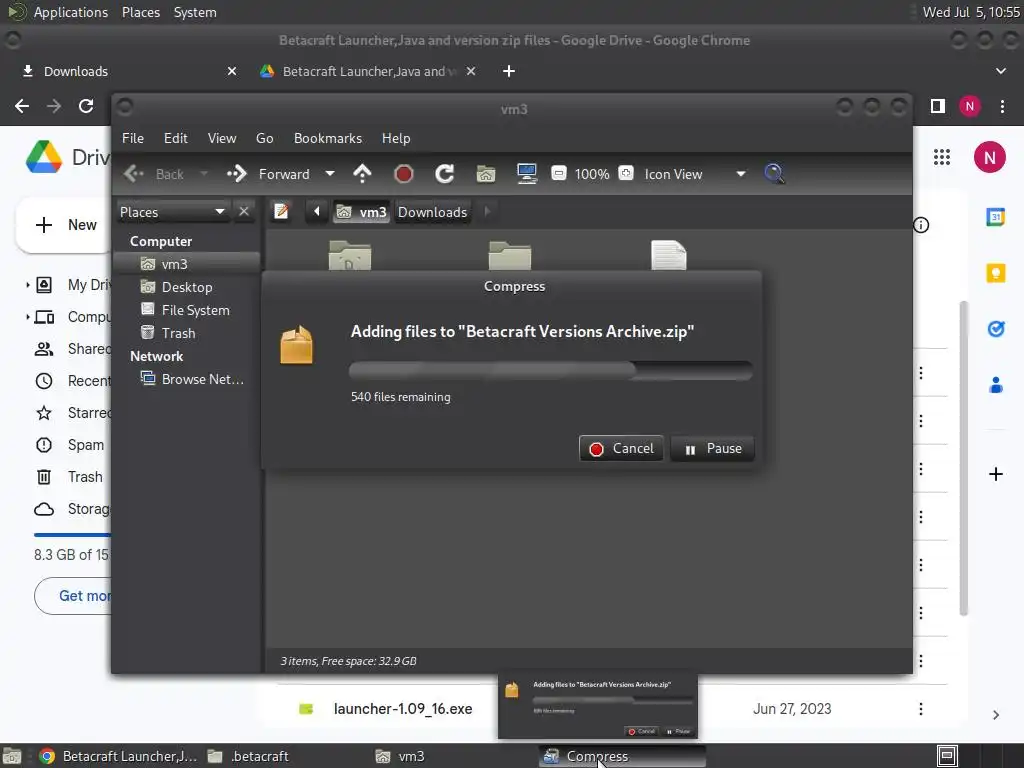Screen dimensions: 1024x768
Task: Close the Betacraft Launcher Drive tab
Action: pos(471,71)
